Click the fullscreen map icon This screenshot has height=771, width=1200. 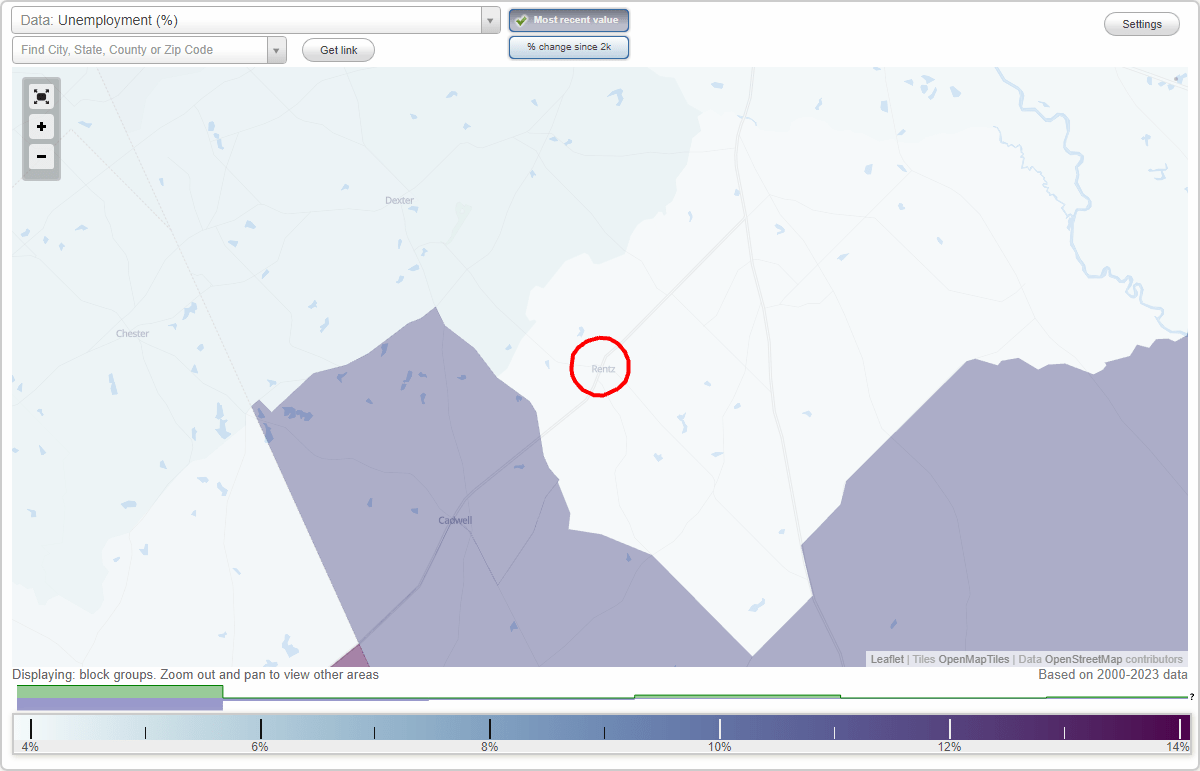(41, 97)
